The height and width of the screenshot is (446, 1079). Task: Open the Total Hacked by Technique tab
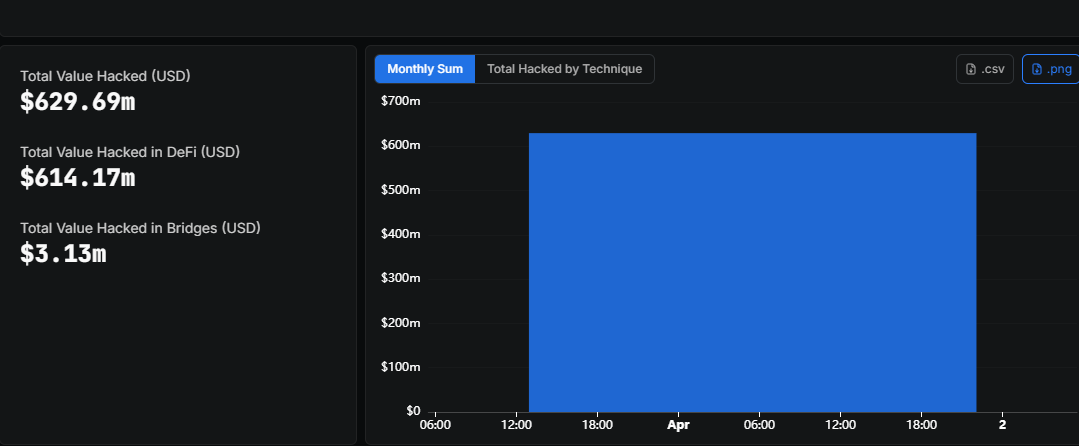point(564,69)
